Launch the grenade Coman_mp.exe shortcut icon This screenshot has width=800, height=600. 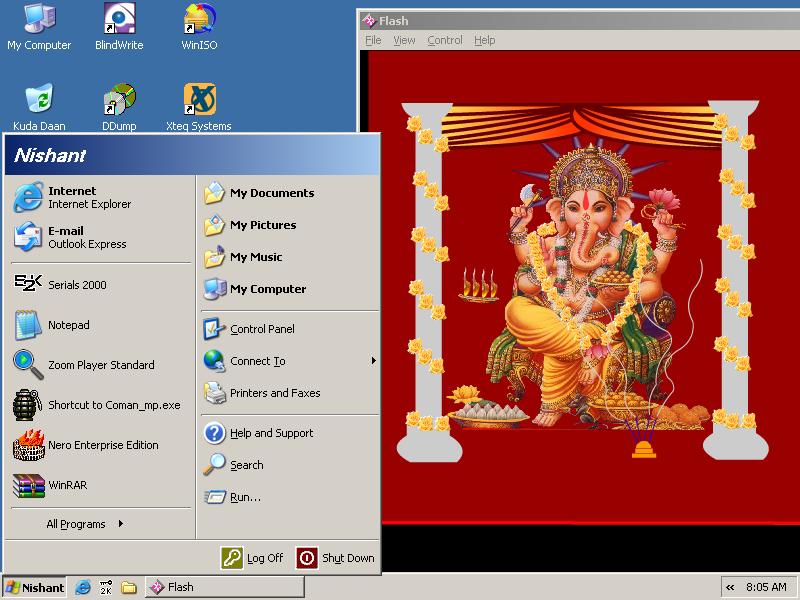click(x=28, y=405)
